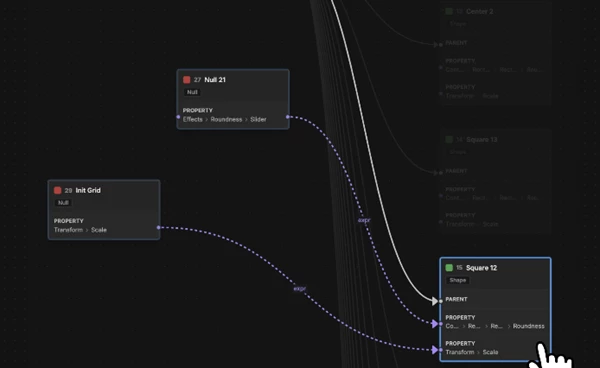Click the output port of Init Grid Scale
This screenshot has width=600, height=368.
(158, 228)
